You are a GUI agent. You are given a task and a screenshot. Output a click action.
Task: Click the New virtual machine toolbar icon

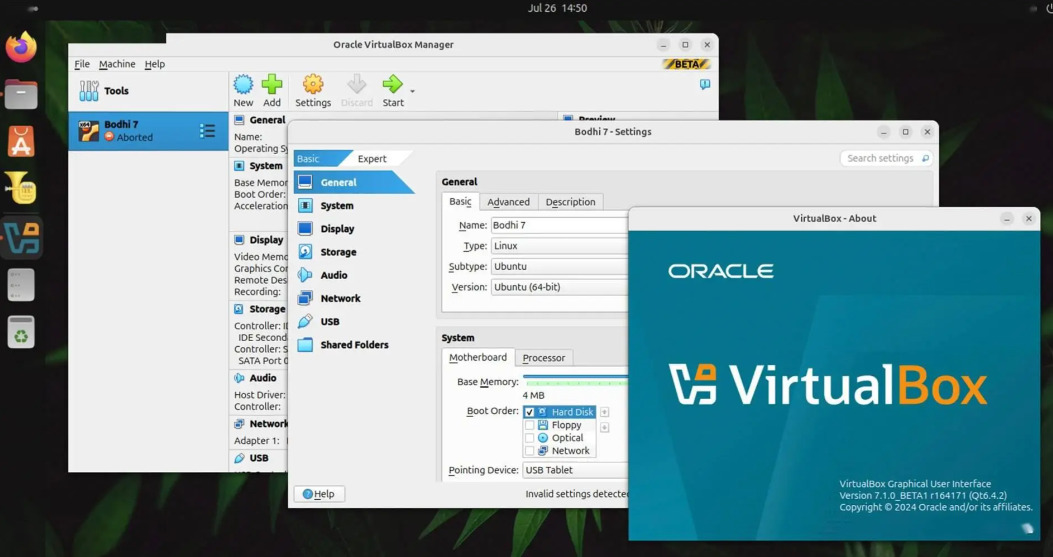[x=243, y=89]
